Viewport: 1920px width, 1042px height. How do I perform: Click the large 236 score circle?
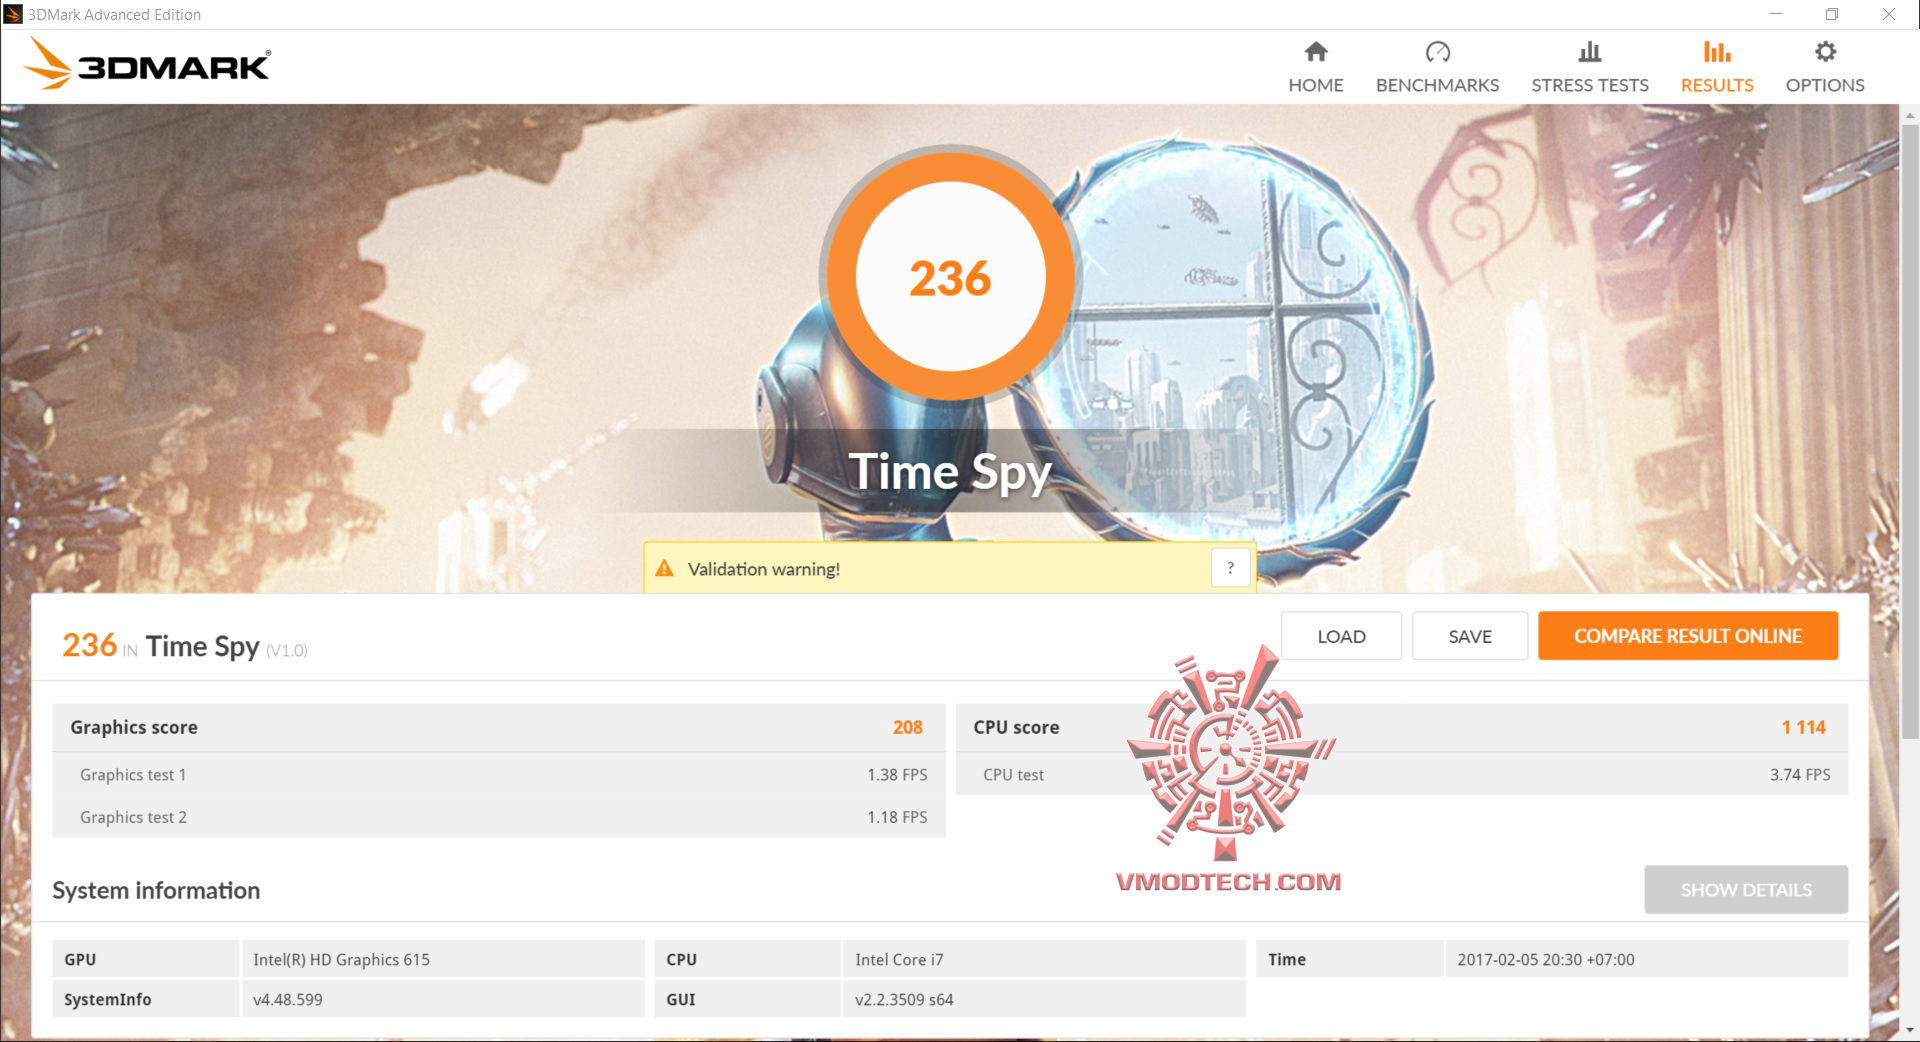pos(950,278)
